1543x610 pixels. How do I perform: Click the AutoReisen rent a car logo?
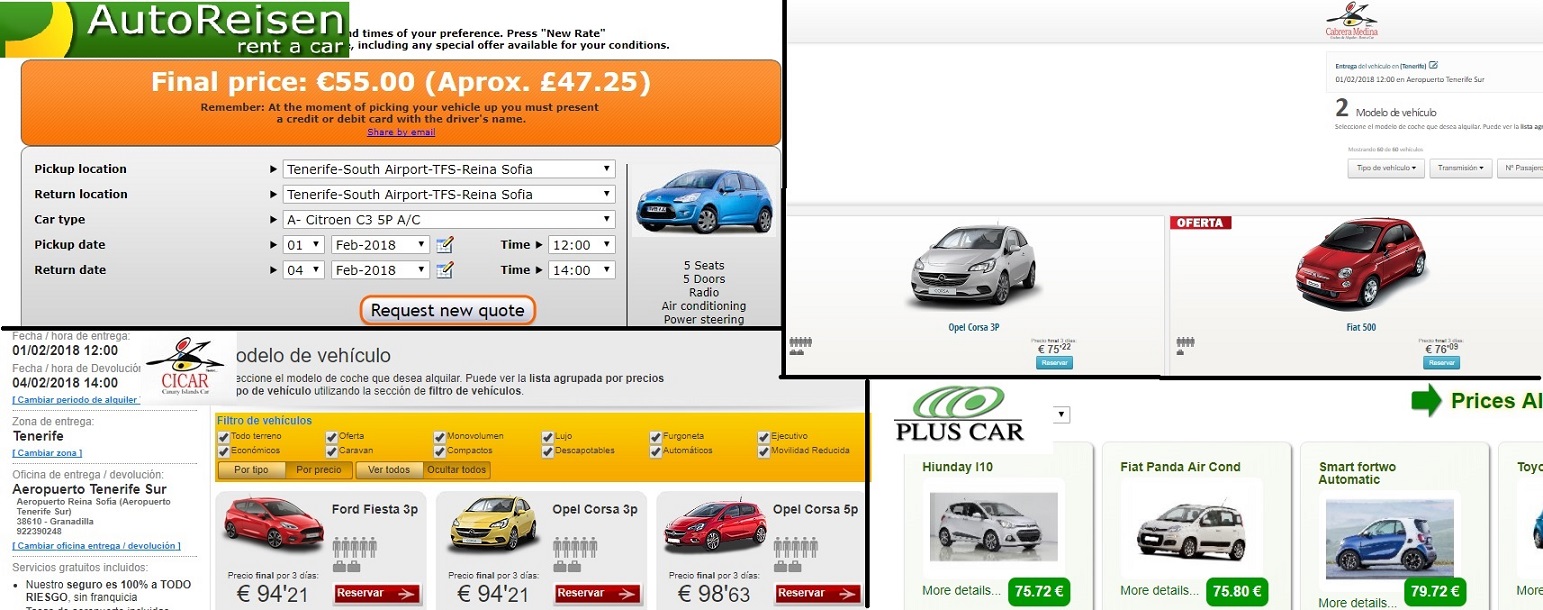point(174,29)
